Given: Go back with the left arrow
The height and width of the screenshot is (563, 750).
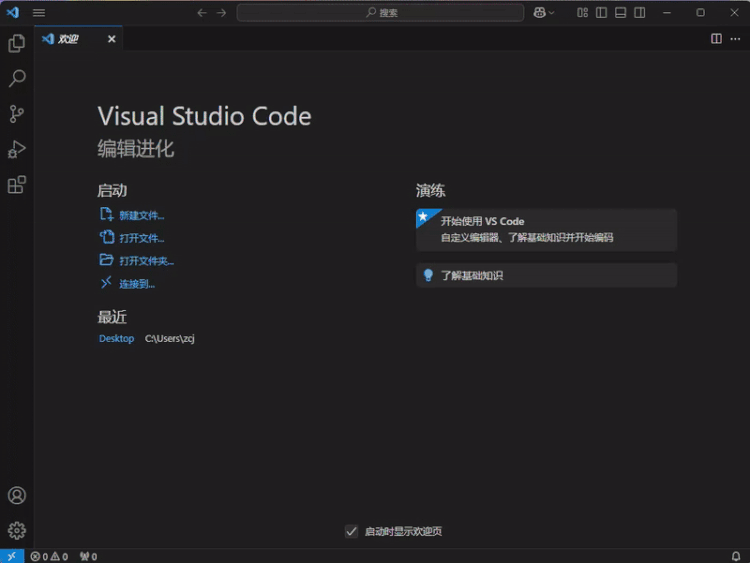Looking at the screenshot, I should point(202,13).
